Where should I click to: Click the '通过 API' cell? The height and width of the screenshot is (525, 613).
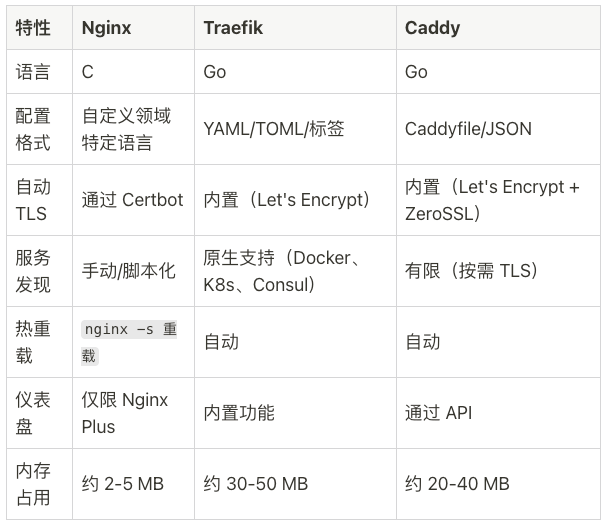[438, 413]
